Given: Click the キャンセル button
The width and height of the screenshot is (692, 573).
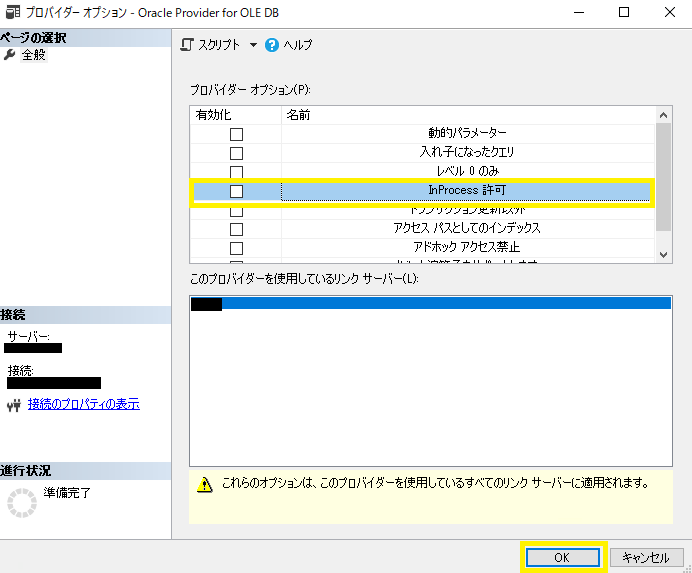Looking at the screenshot, I should 646,558.
